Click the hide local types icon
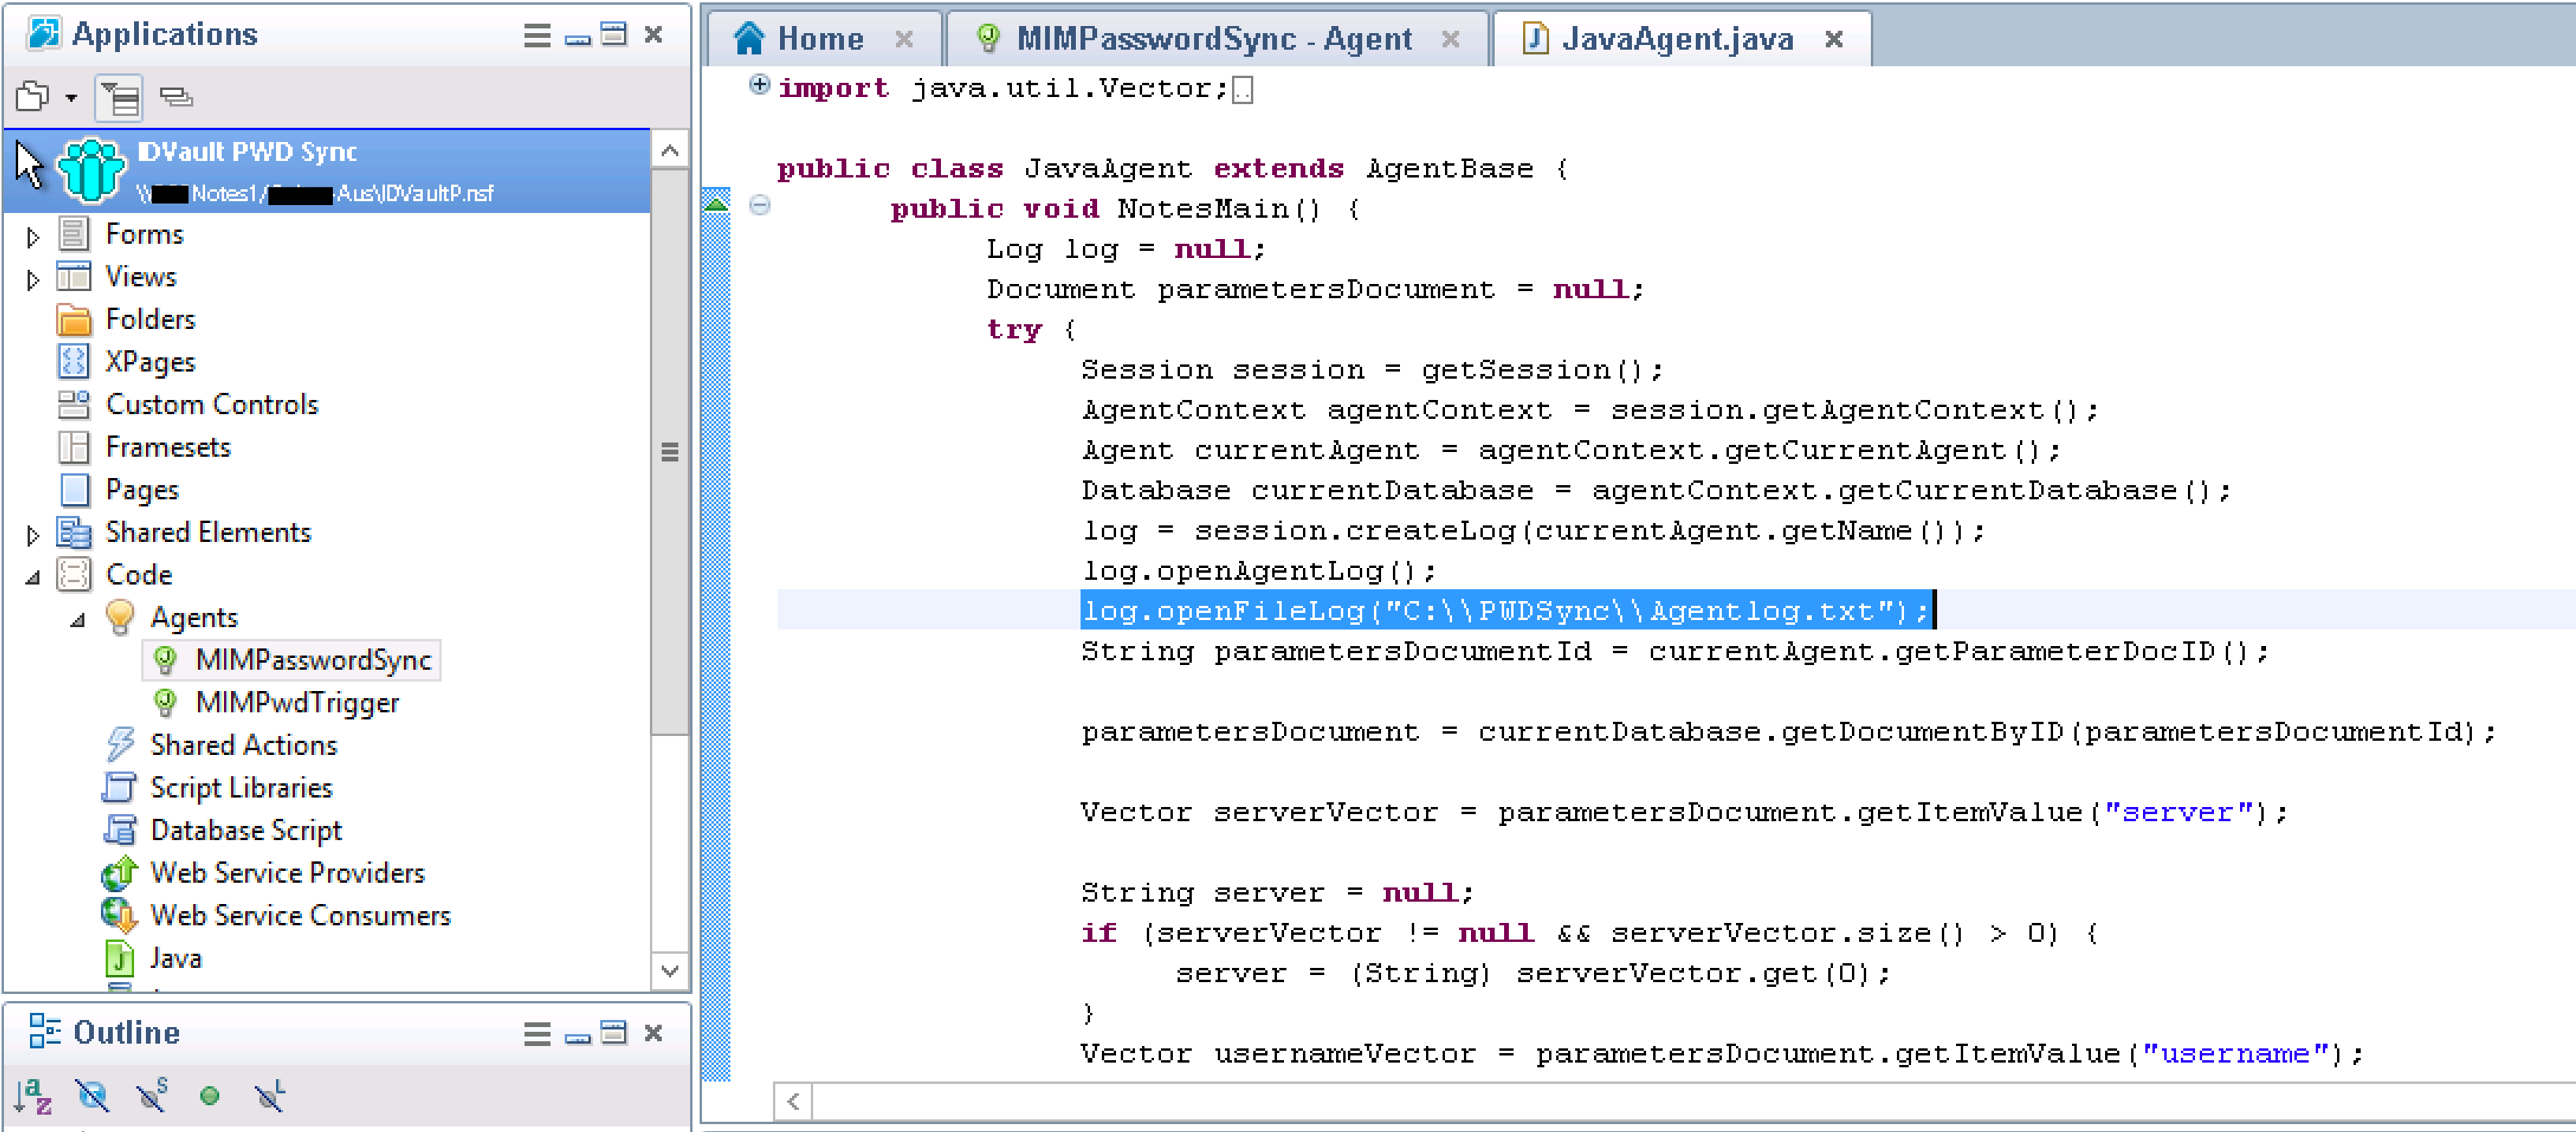Image resolution: width=2576 pixels, height=1132 pixels. (269, 1096)
